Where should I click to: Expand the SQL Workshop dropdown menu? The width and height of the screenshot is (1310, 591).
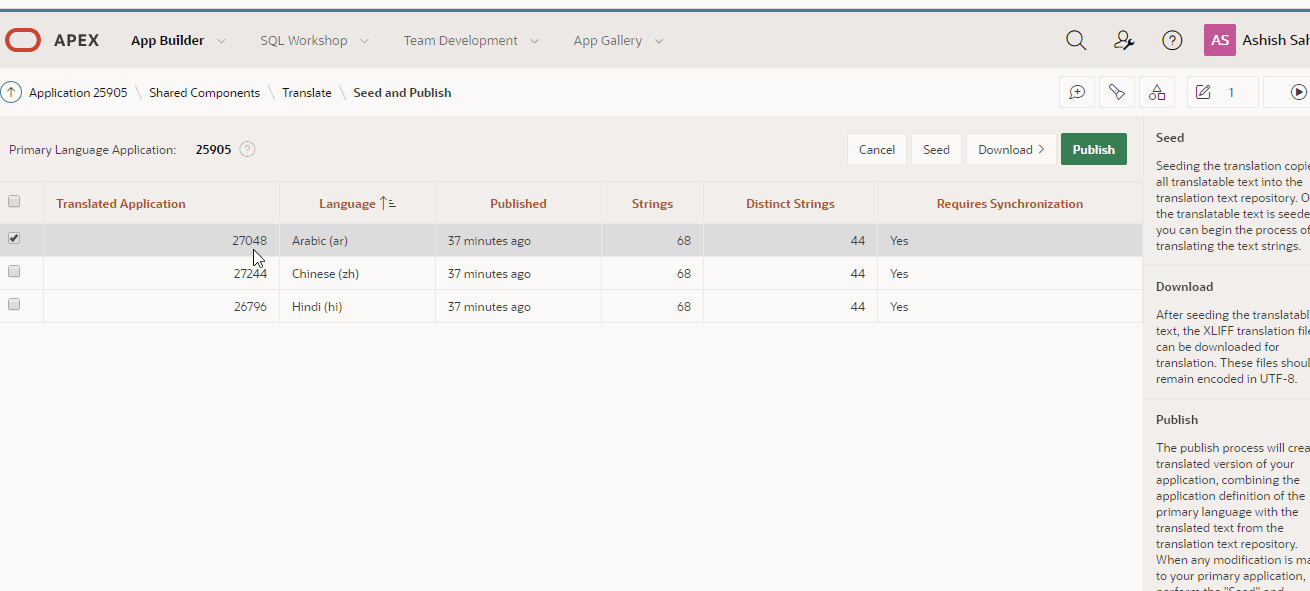point(364,41)
